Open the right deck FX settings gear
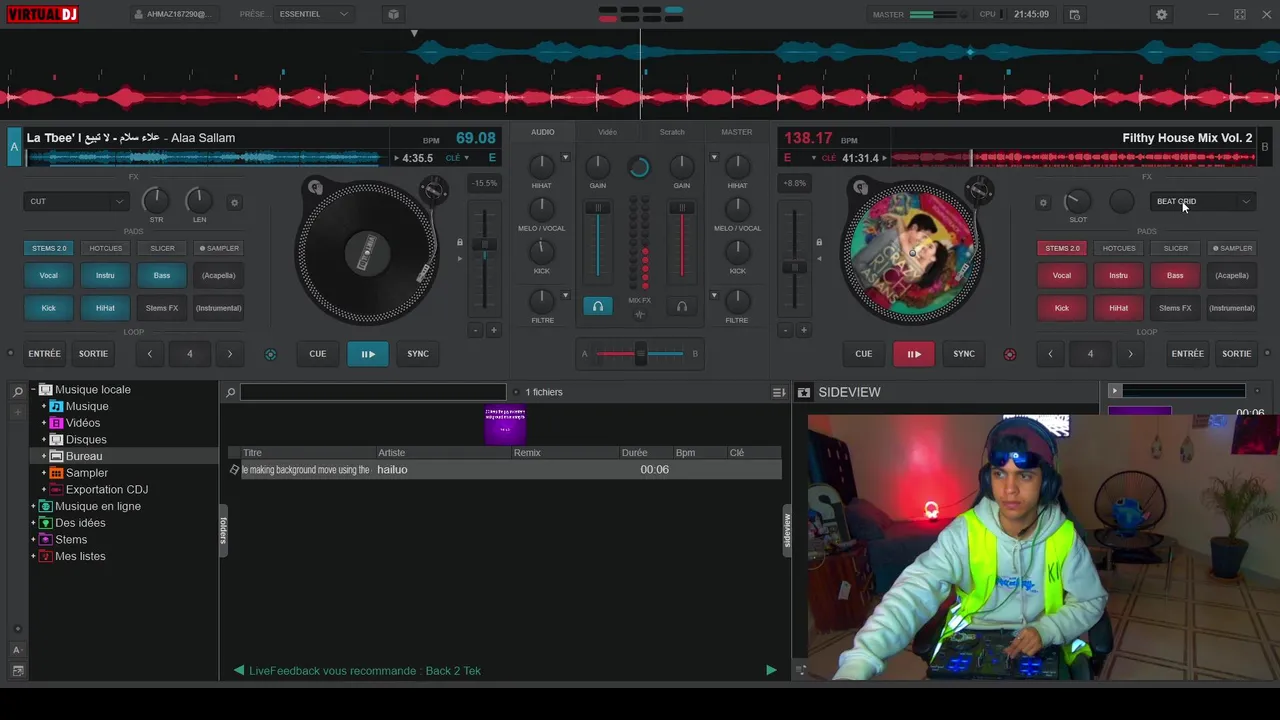The height and width of the screenshot is (720, 1280). click(x=1043, y=202)
